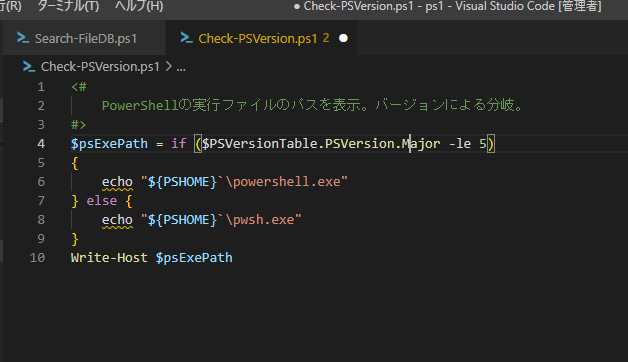Click $psExePath on line 10
Screen dimensions: 628x362
[x=194, y=258]
